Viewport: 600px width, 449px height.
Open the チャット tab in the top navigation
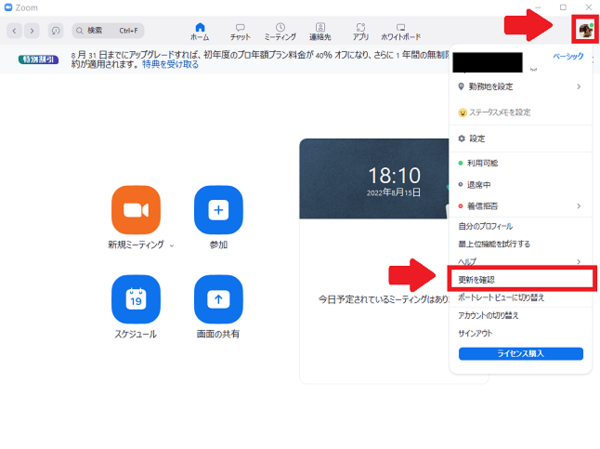pos(240,30)
